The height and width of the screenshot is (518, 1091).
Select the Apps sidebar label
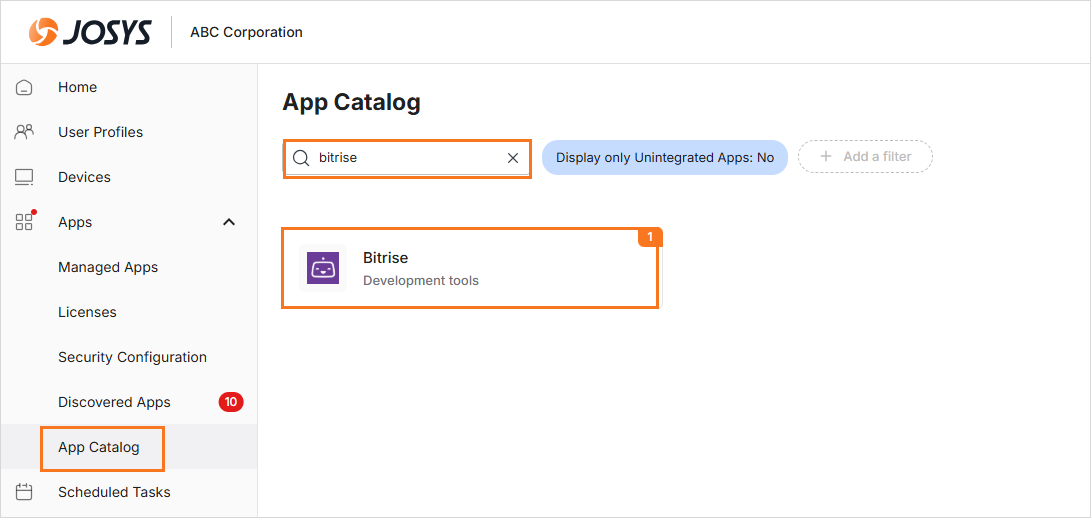coord(75,222)
